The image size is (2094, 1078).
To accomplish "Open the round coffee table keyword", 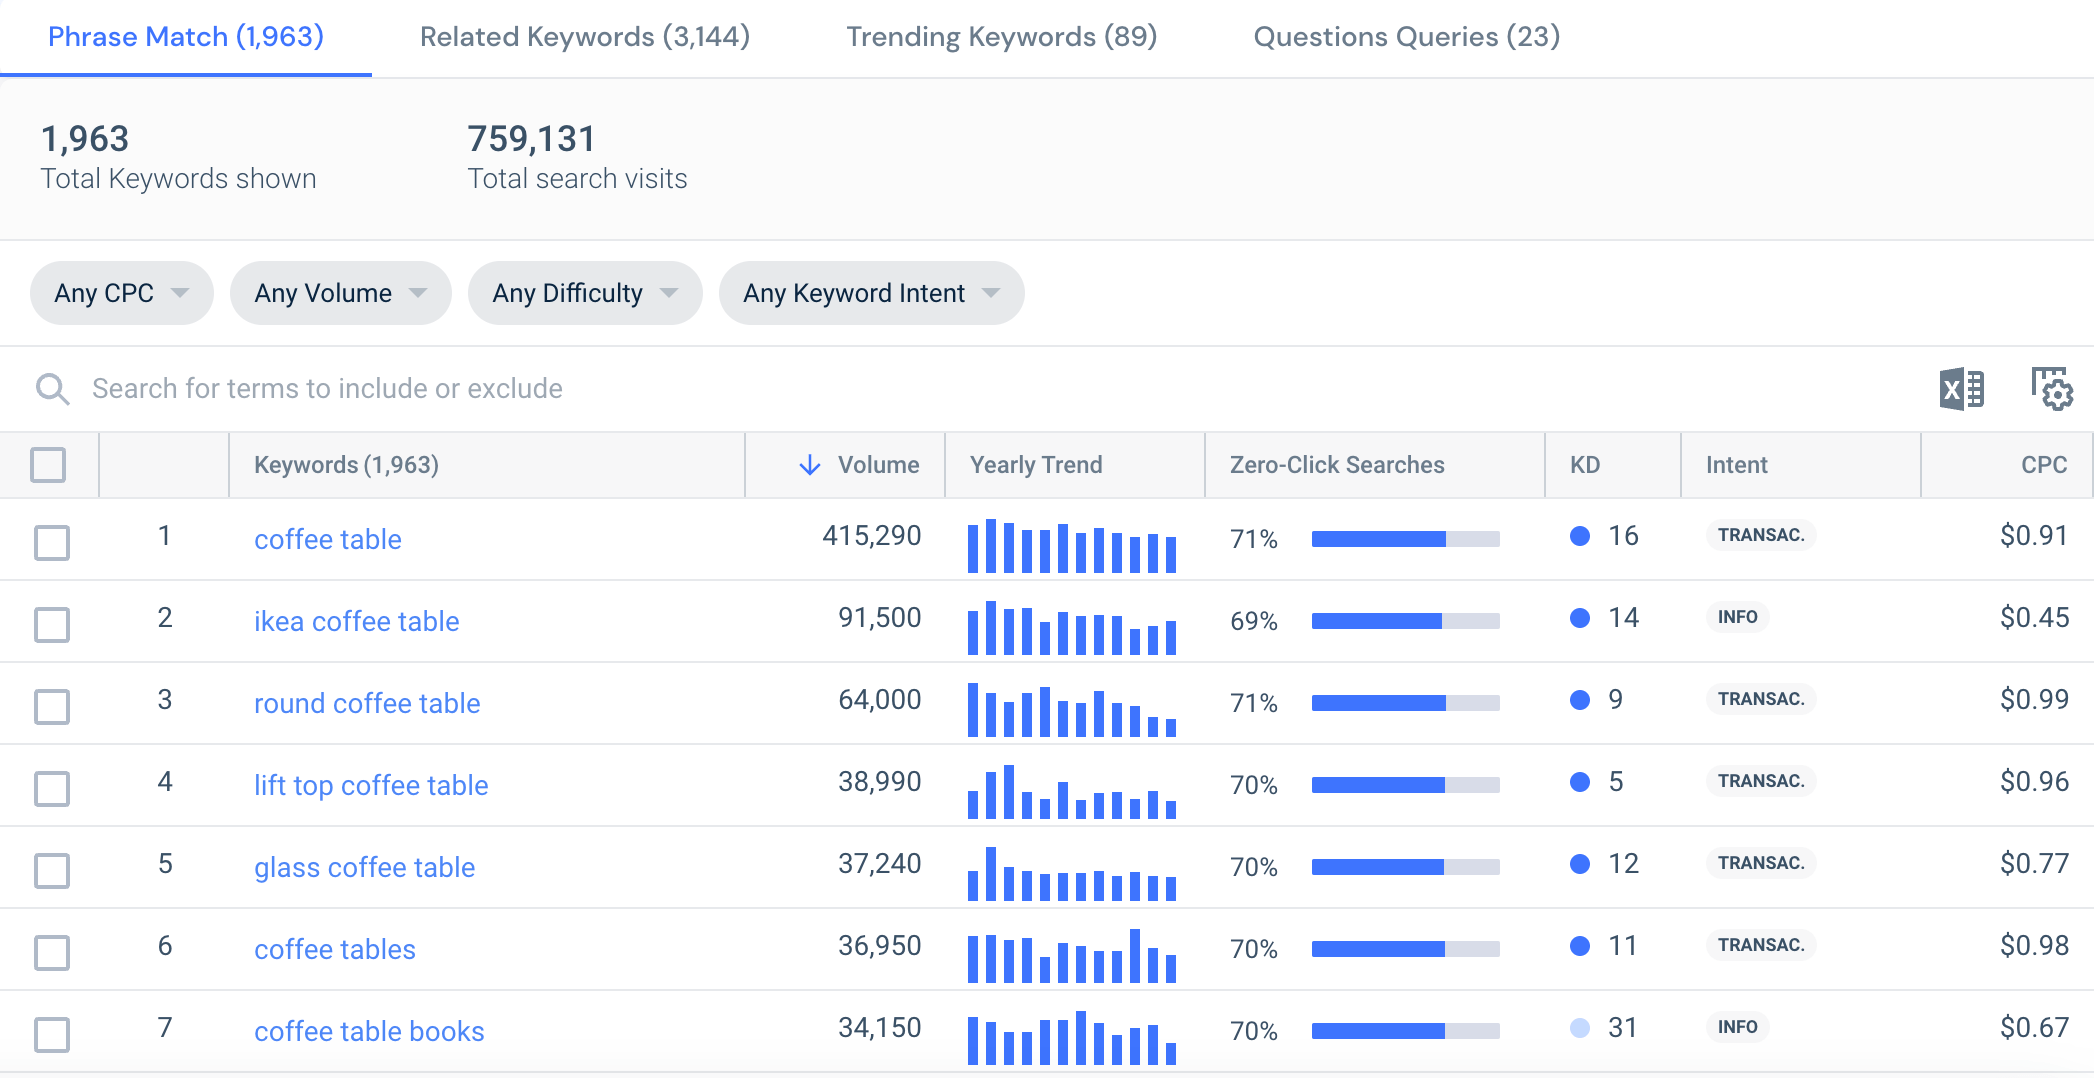I will [x=366, y=703].
